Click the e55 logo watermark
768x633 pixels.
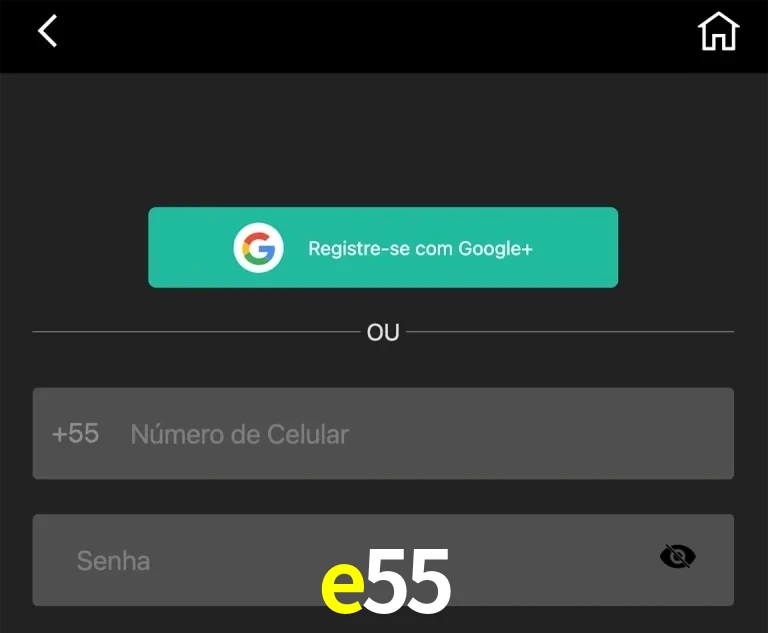pyautogui.click(x=385, y=581)
